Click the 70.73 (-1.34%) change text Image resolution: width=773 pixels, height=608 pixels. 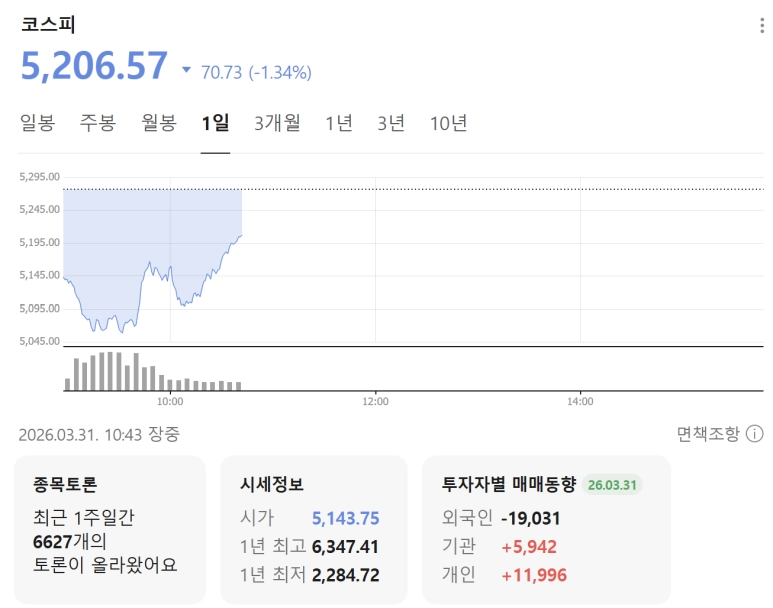pos(256,72)
